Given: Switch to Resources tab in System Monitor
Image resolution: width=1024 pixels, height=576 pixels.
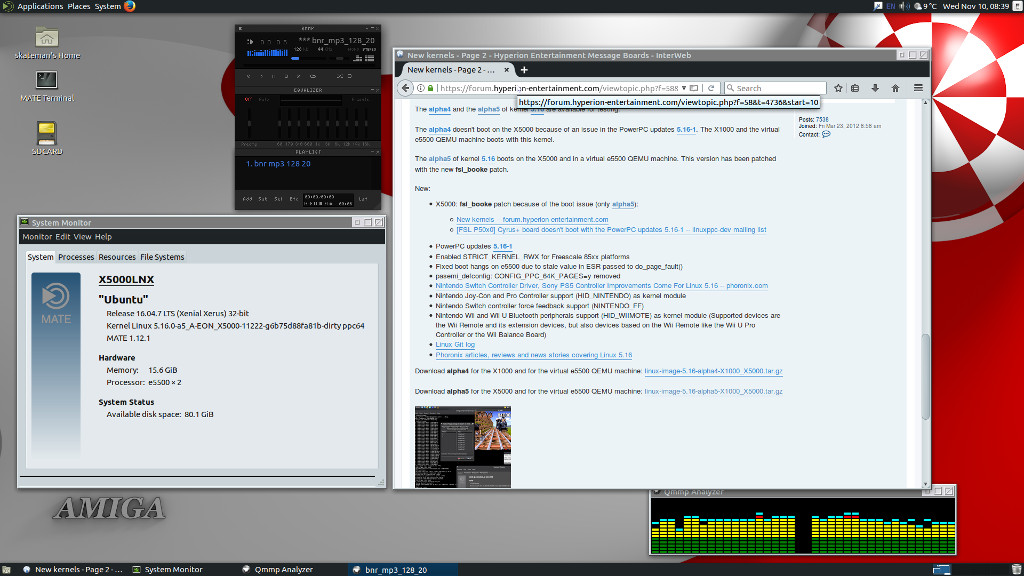Looking at the screenshot, I should click(x=117, y=257).
